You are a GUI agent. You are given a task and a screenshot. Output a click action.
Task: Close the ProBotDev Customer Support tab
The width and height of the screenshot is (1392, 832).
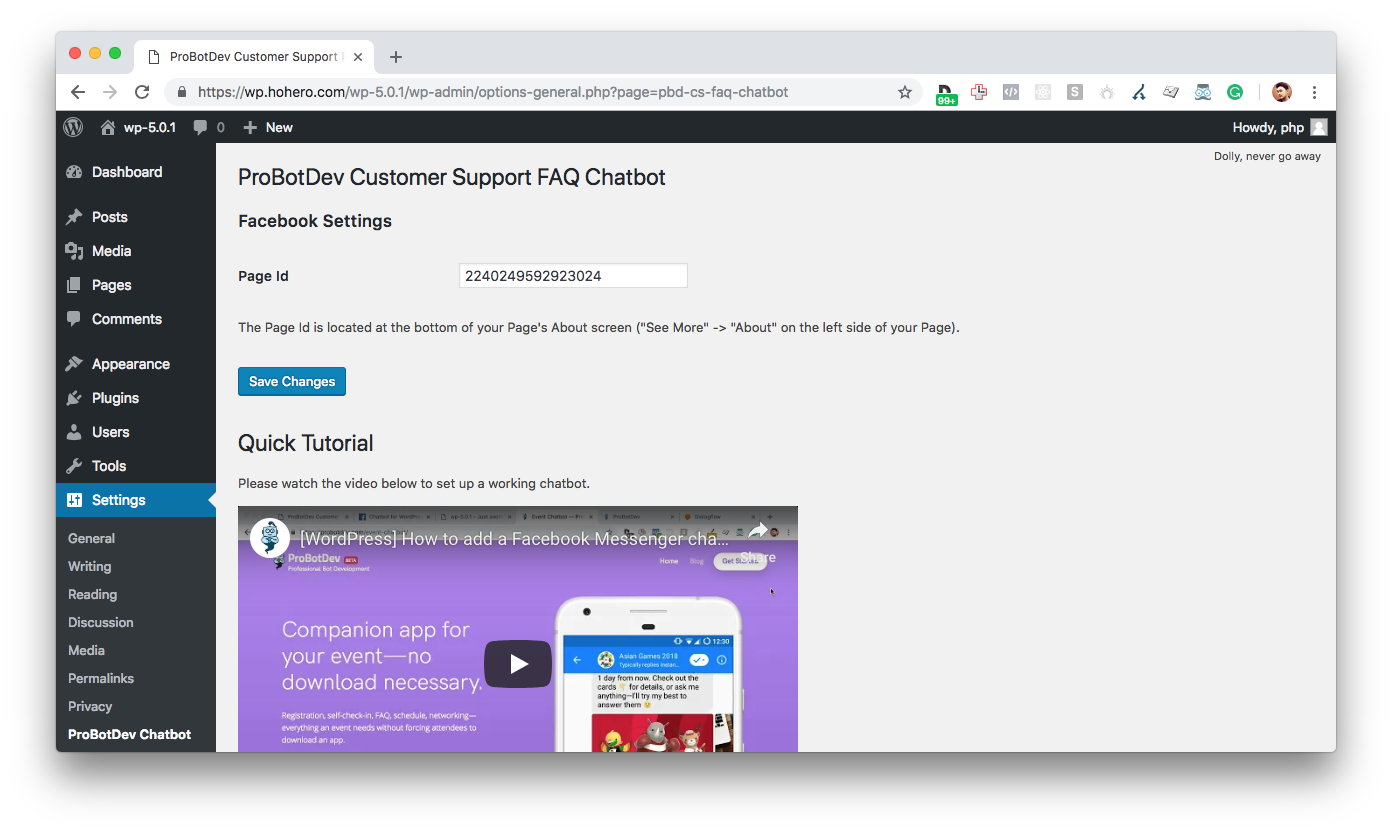(x=358, y=57)
